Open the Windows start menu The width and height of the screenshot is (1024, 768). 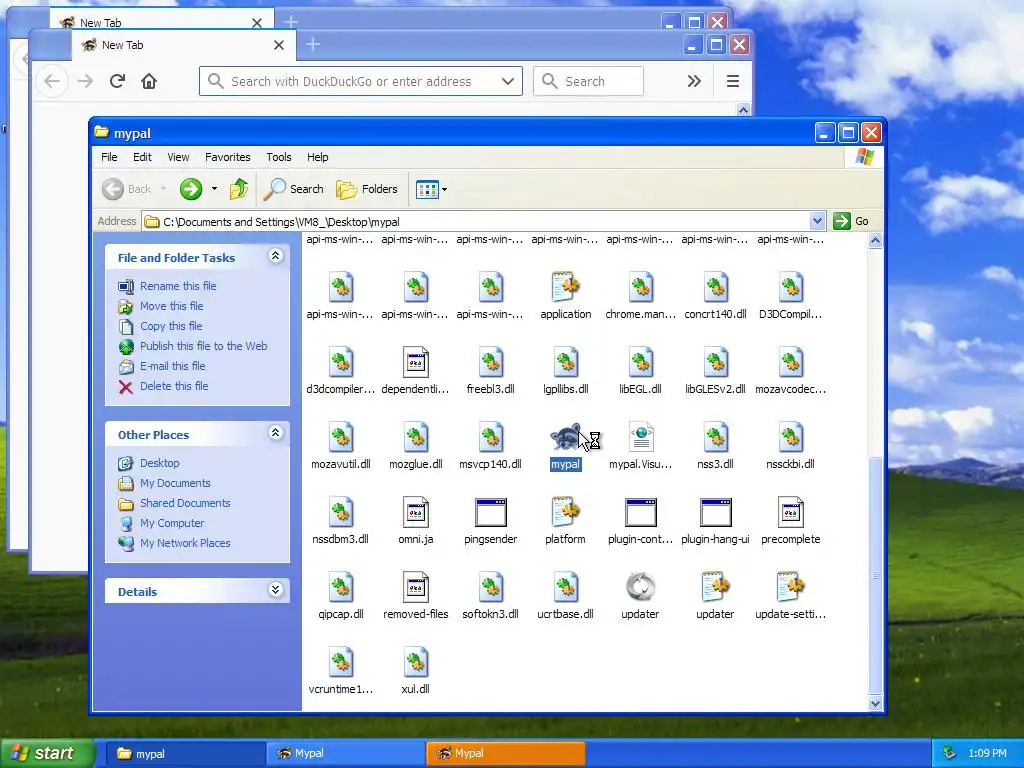[46, 753]
